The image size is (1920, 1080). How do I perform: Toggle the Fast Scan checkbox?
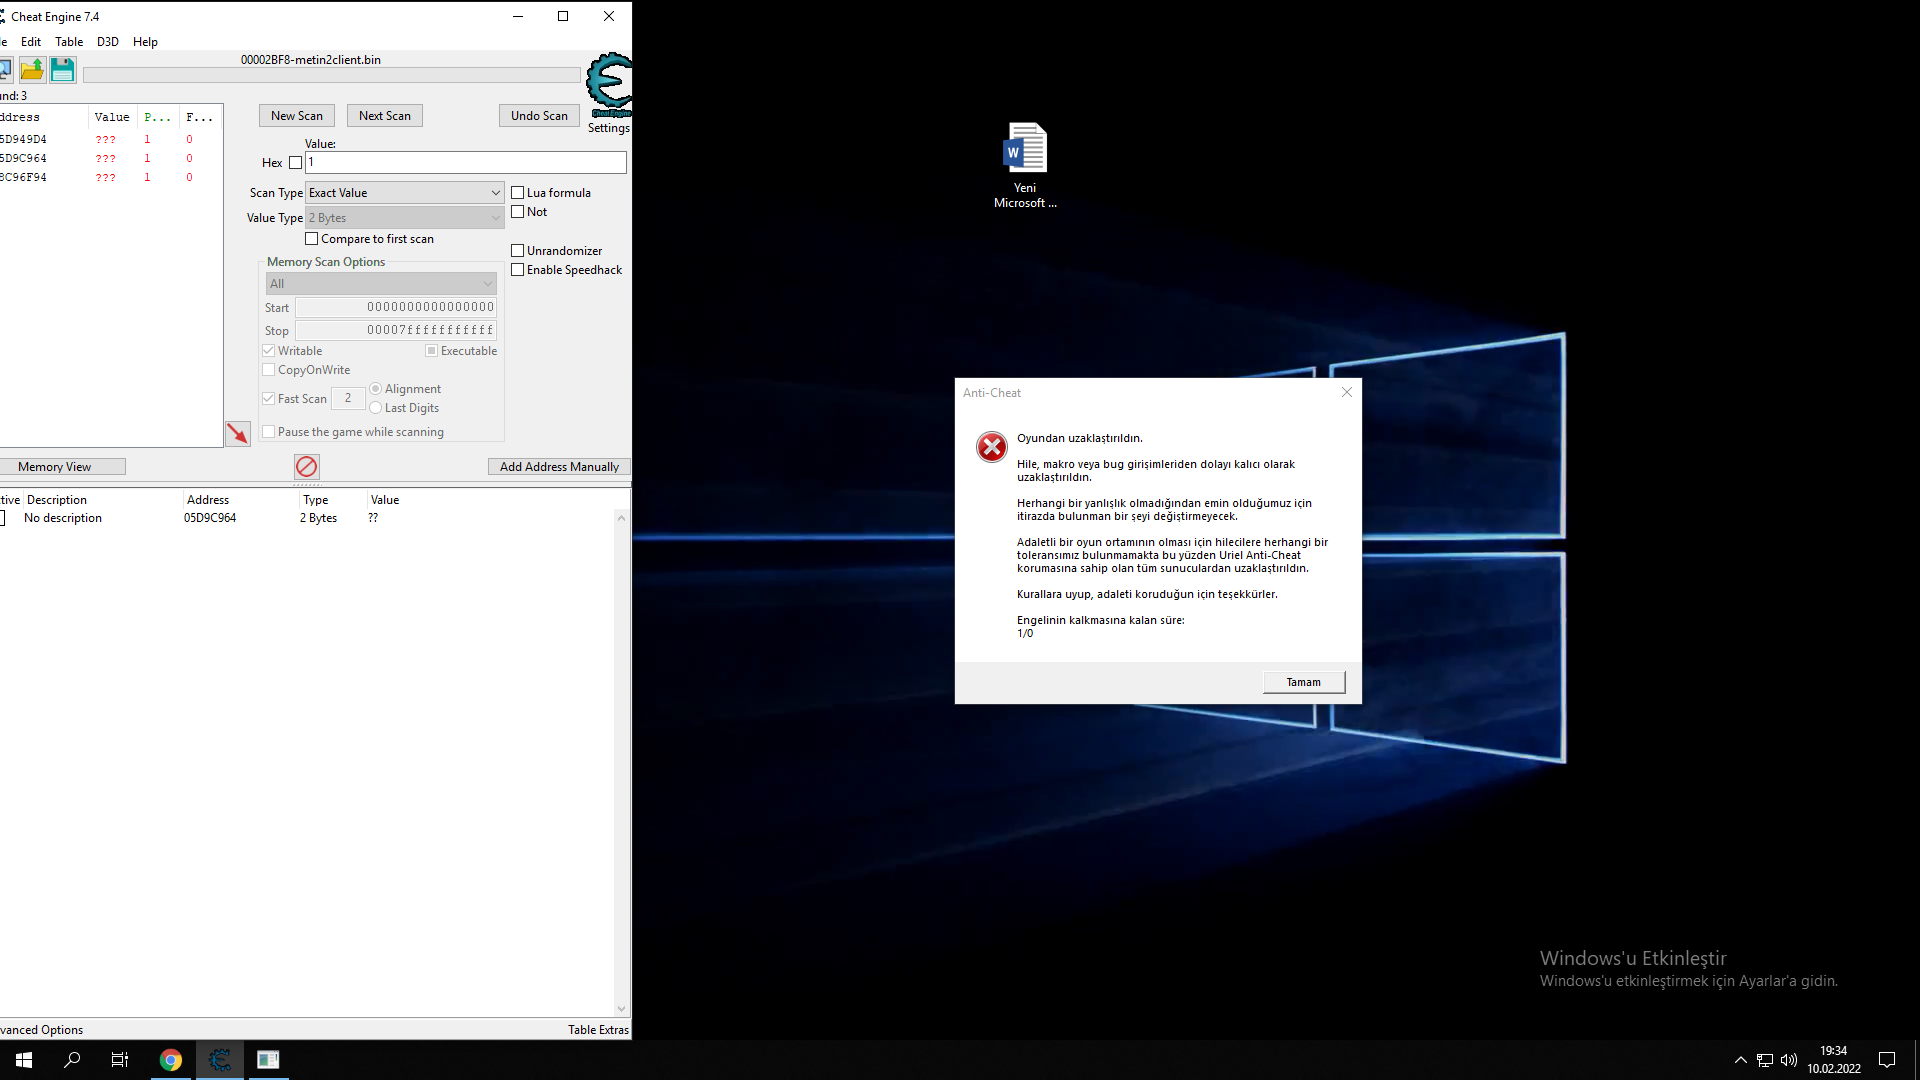click(269, 398)
